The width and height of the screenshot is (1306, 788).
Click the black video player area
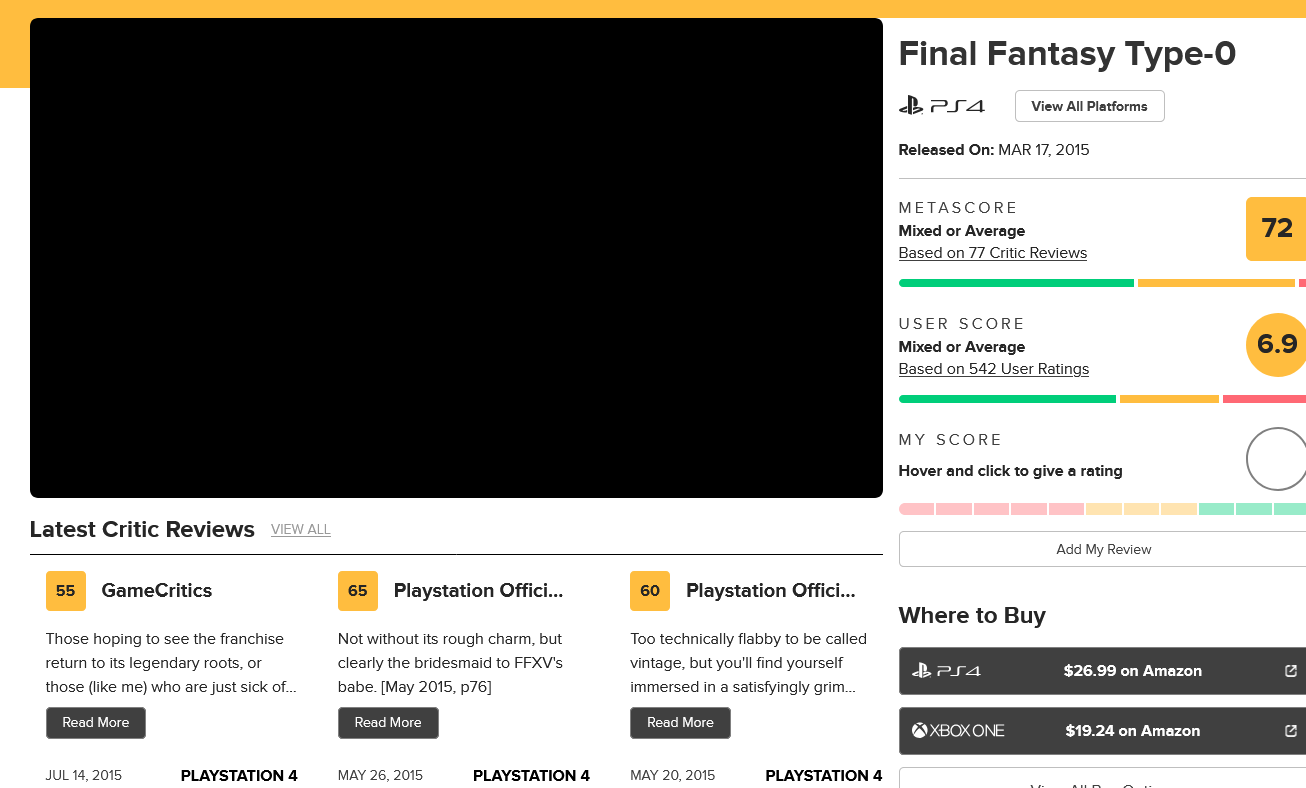(x=456, y=258)
